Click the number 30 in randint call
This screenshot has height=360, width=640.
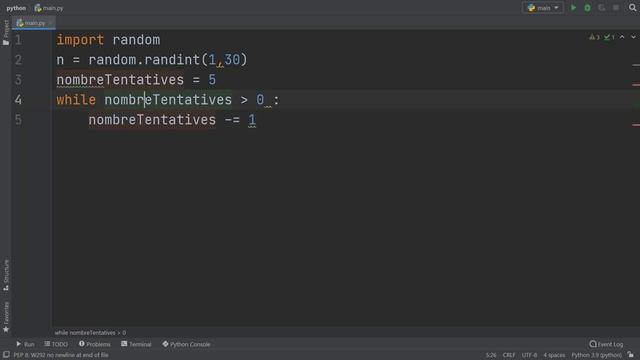(x=232, y=60)
